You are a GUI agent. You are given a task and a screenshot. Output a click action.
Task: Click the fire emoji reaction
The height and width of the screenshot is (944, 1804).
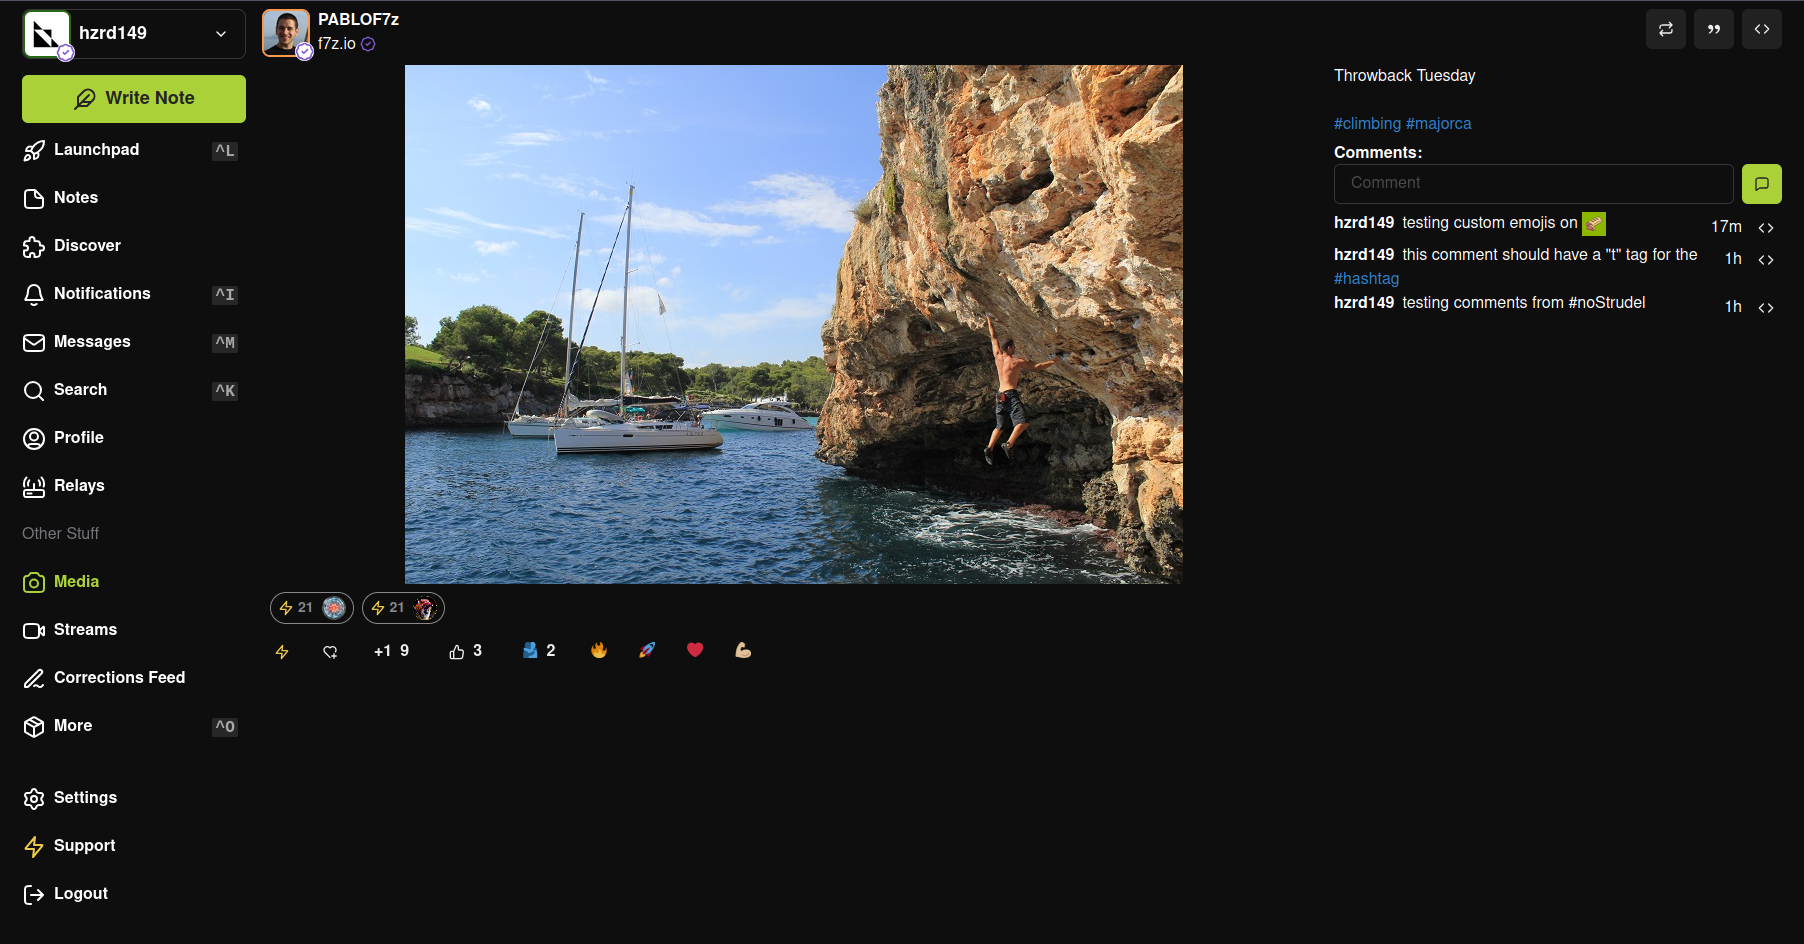click(x=599, y=651)
